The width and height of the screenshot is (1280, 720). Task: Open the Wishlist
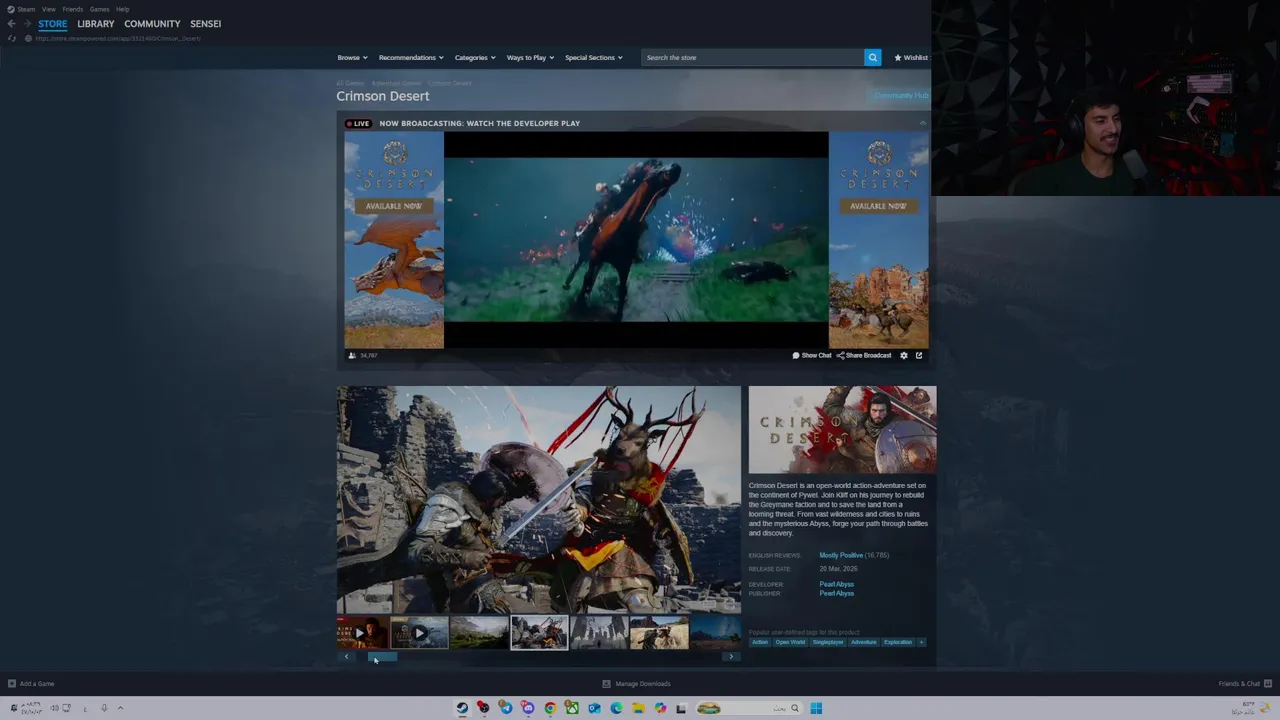(x=911, y=57)
